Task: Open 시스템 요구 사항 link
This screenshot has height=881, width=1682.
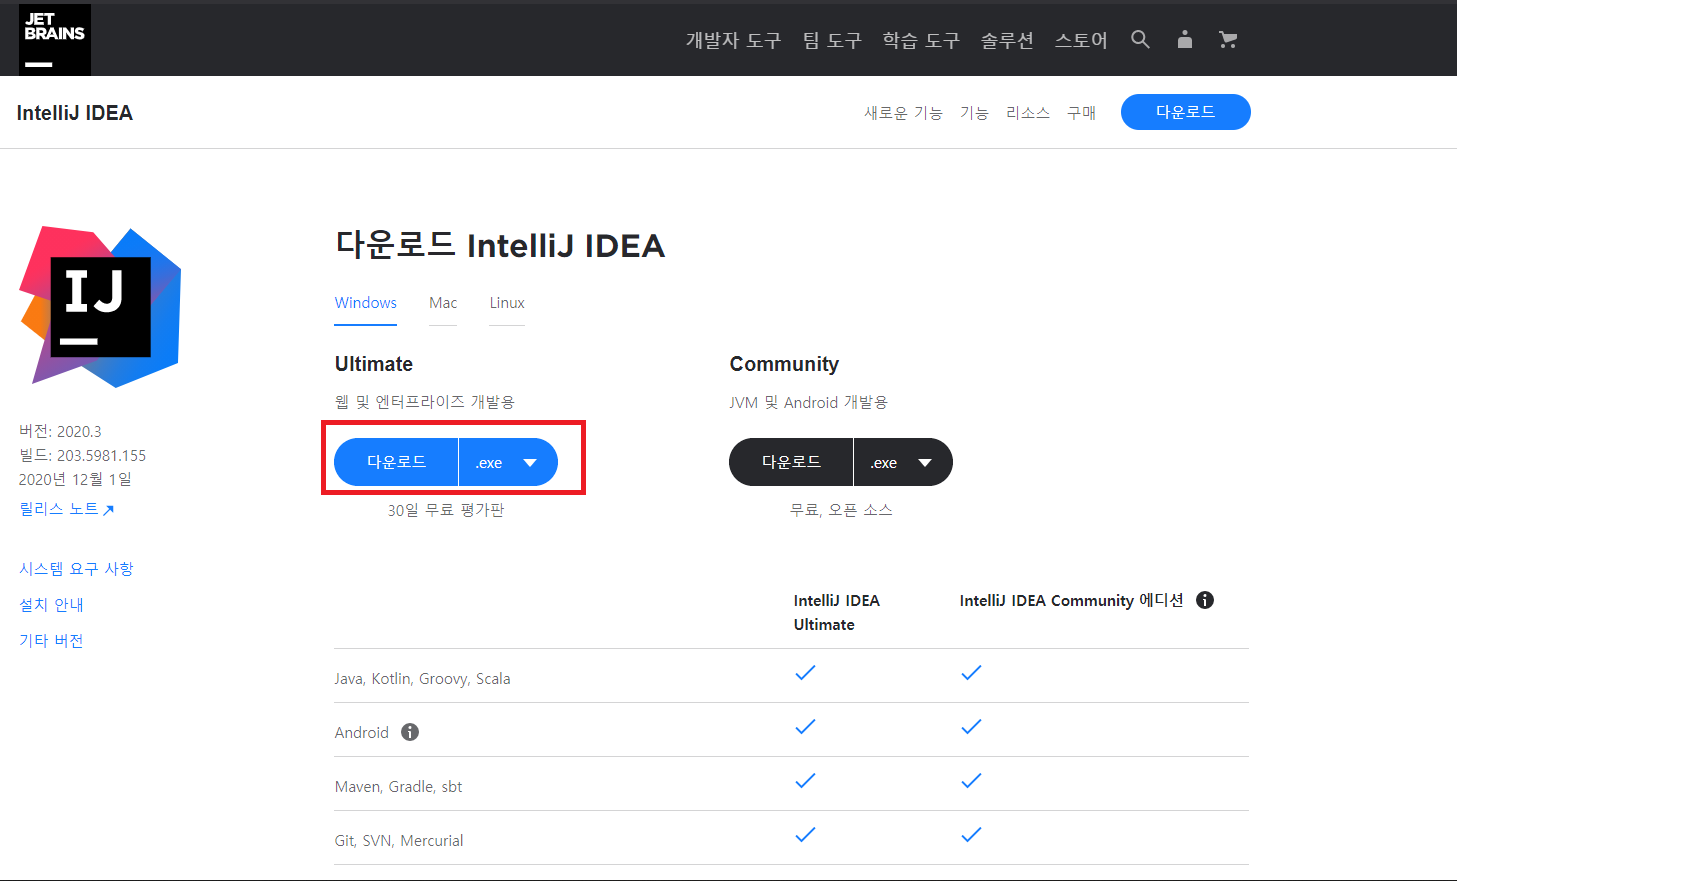Action: (x=76, y=569)
